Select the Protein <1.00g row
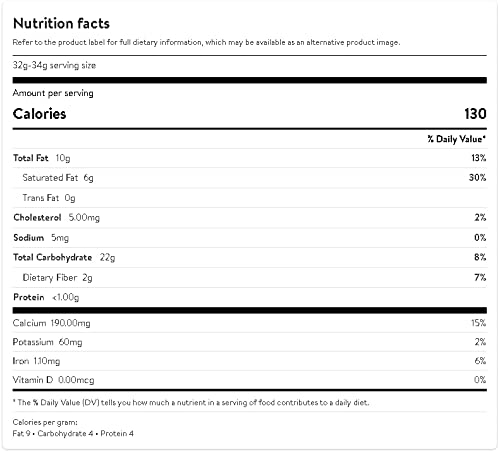 (x=250, y=297)
